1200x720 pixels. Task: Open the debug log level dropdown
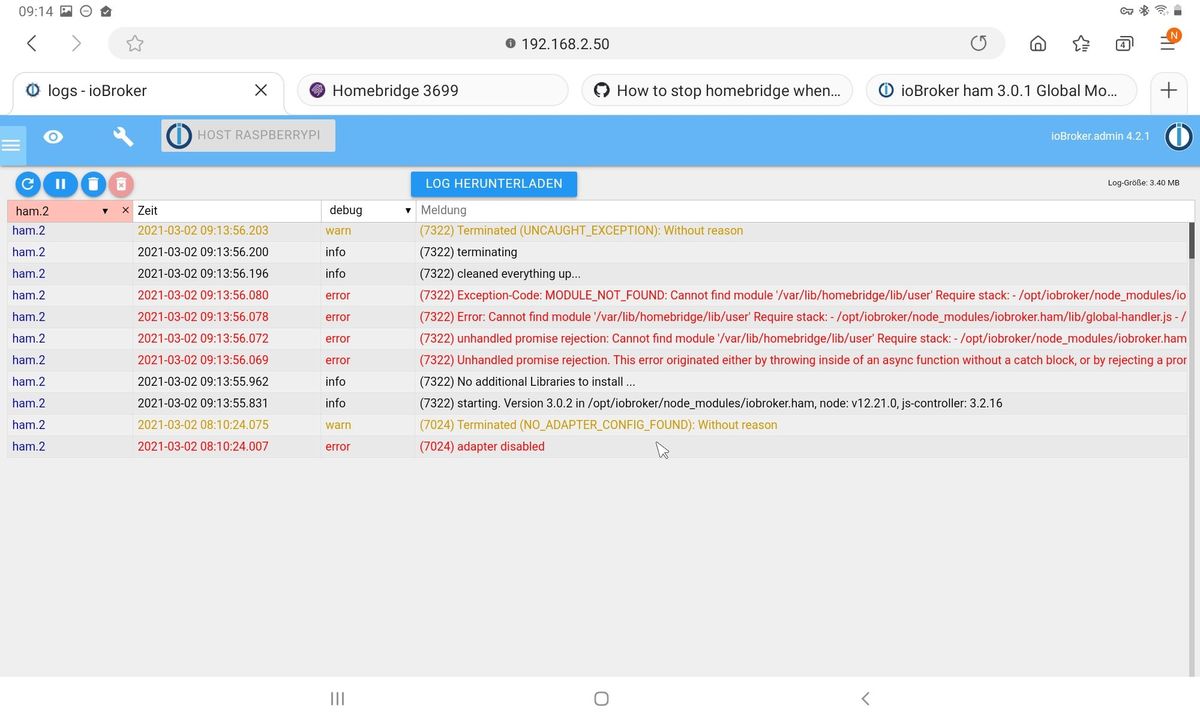[368, 211]
